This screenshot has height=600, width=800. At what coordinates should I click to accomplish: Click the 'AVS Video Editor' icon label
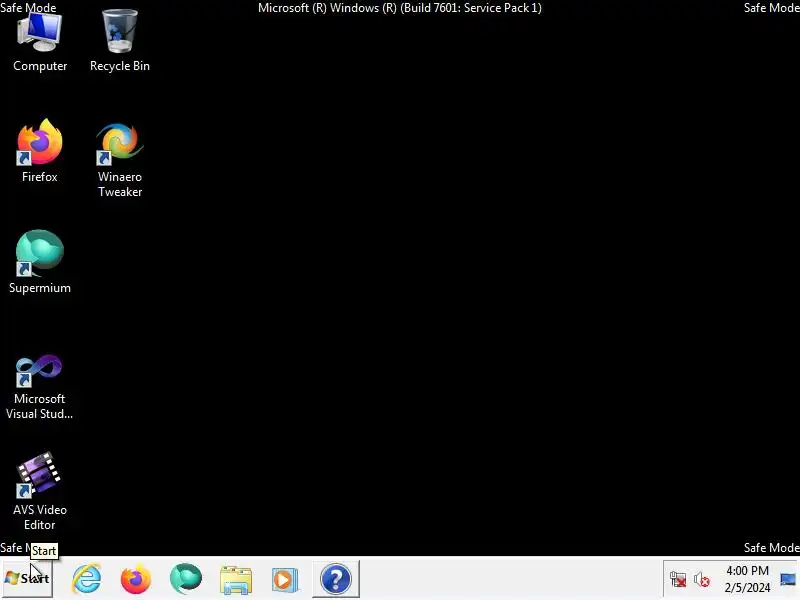point(40,517)
